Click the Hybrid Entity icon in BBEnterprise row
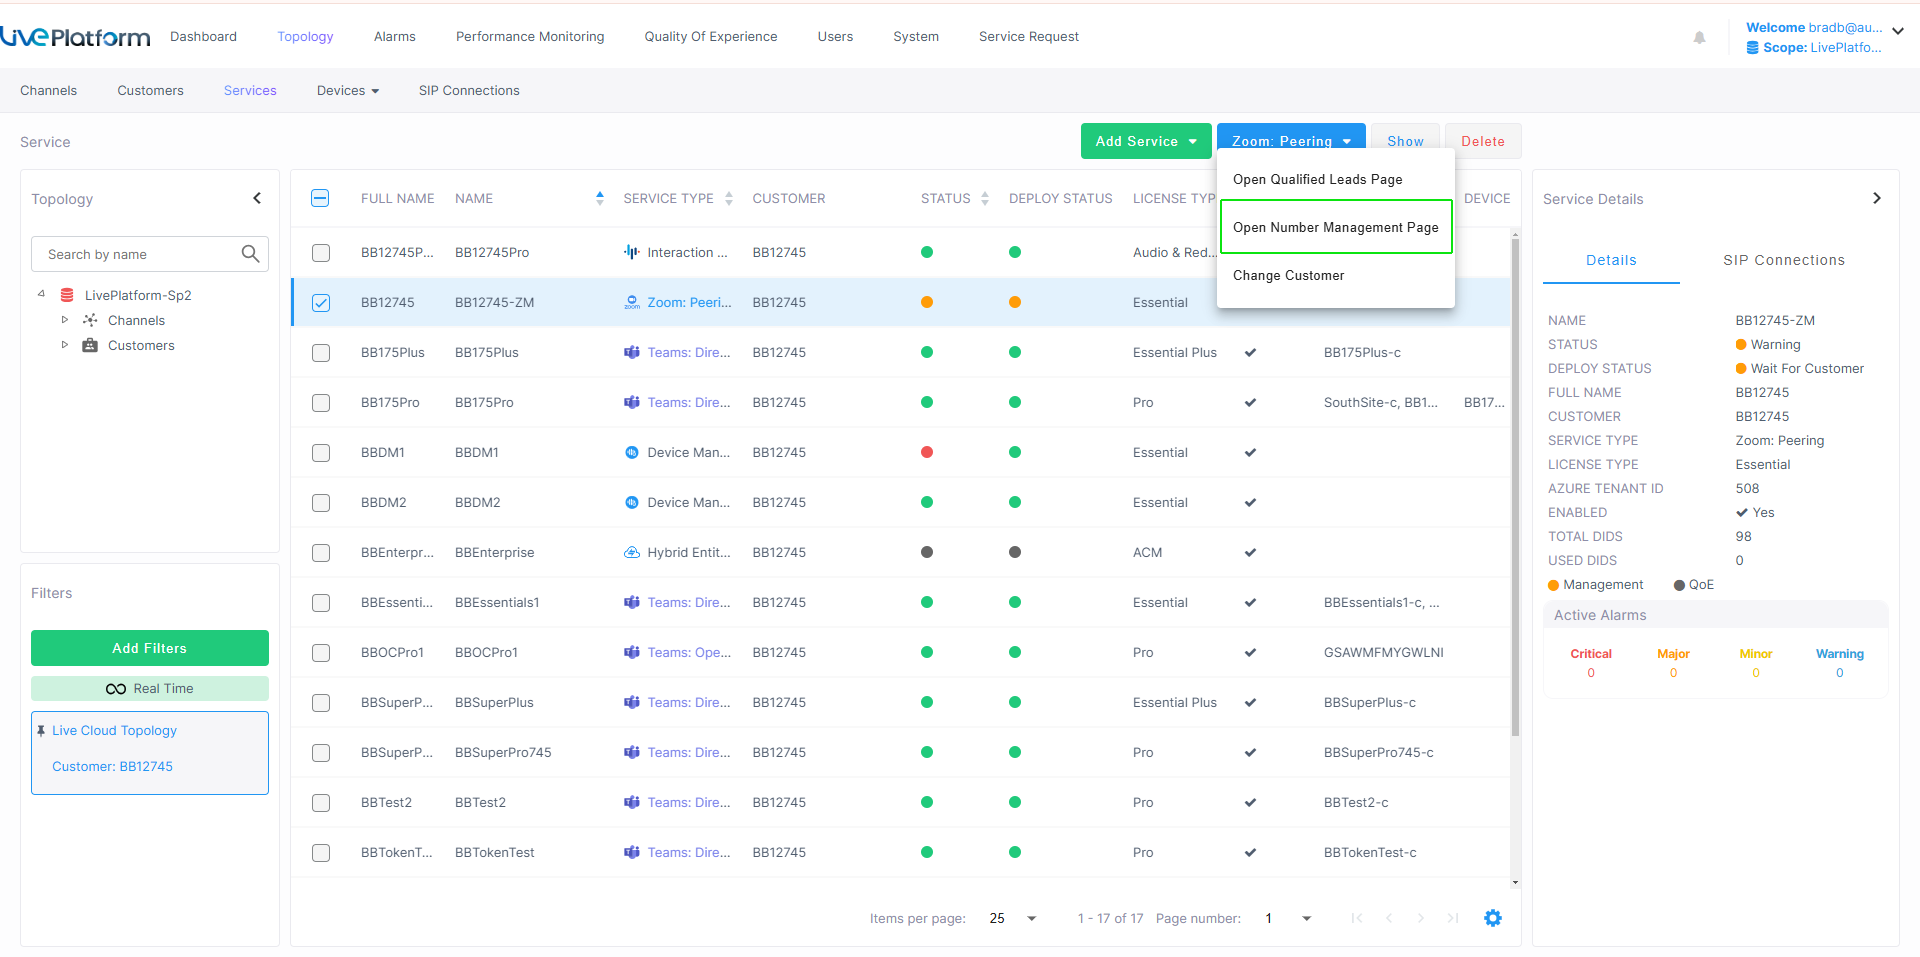The image size is (1920, 957). pyautogui.click(x=631, y=552)
